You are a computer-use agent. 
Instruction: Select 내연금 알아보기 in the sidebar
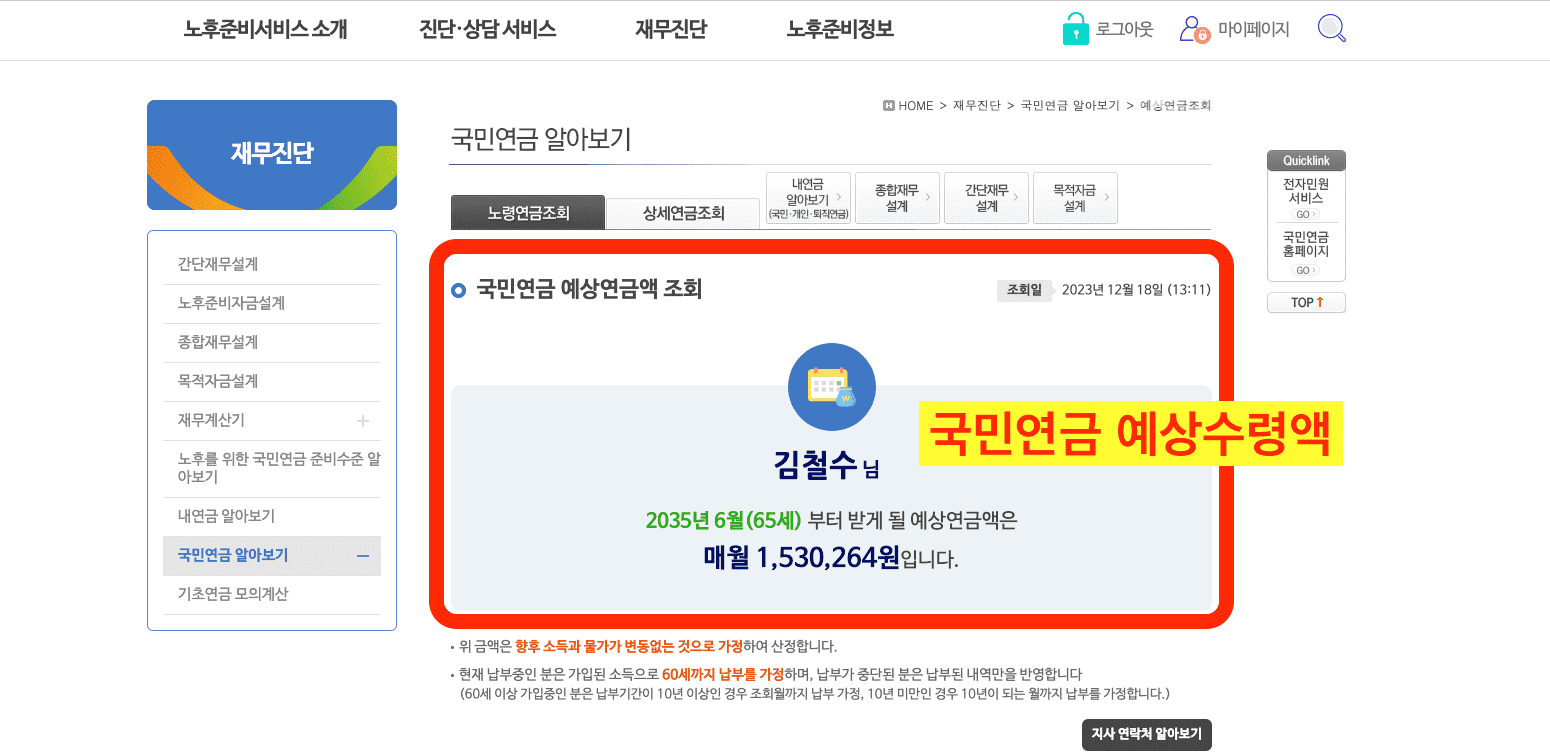tap(272, 516)
